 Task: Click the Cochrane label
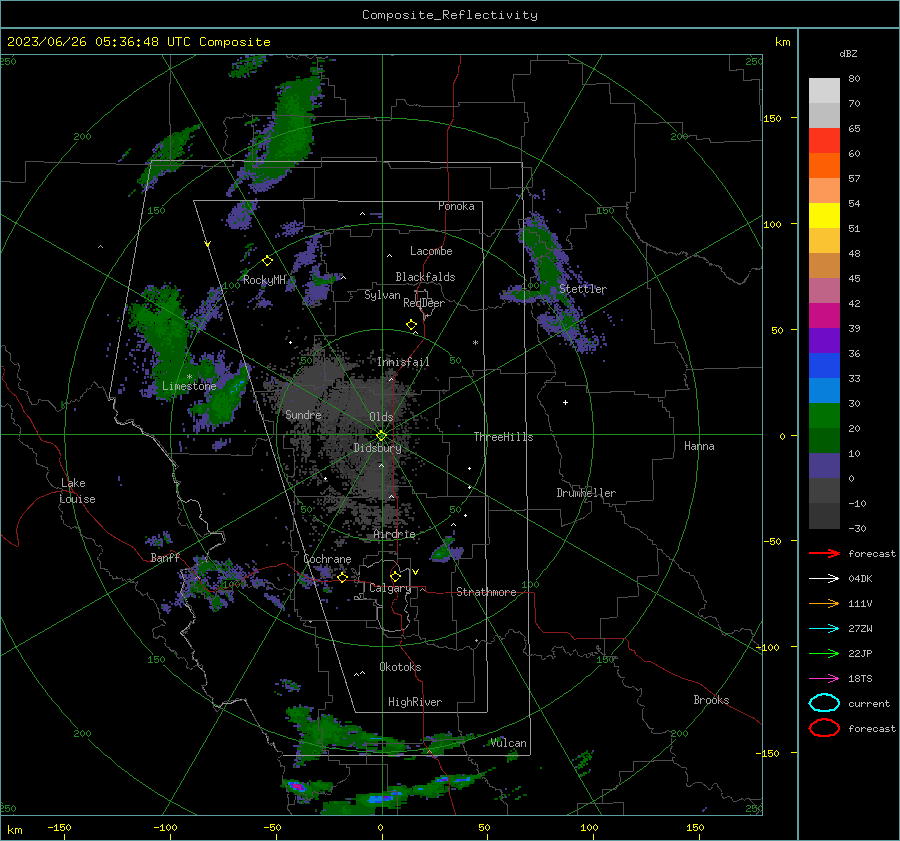[x=327, y=559]
